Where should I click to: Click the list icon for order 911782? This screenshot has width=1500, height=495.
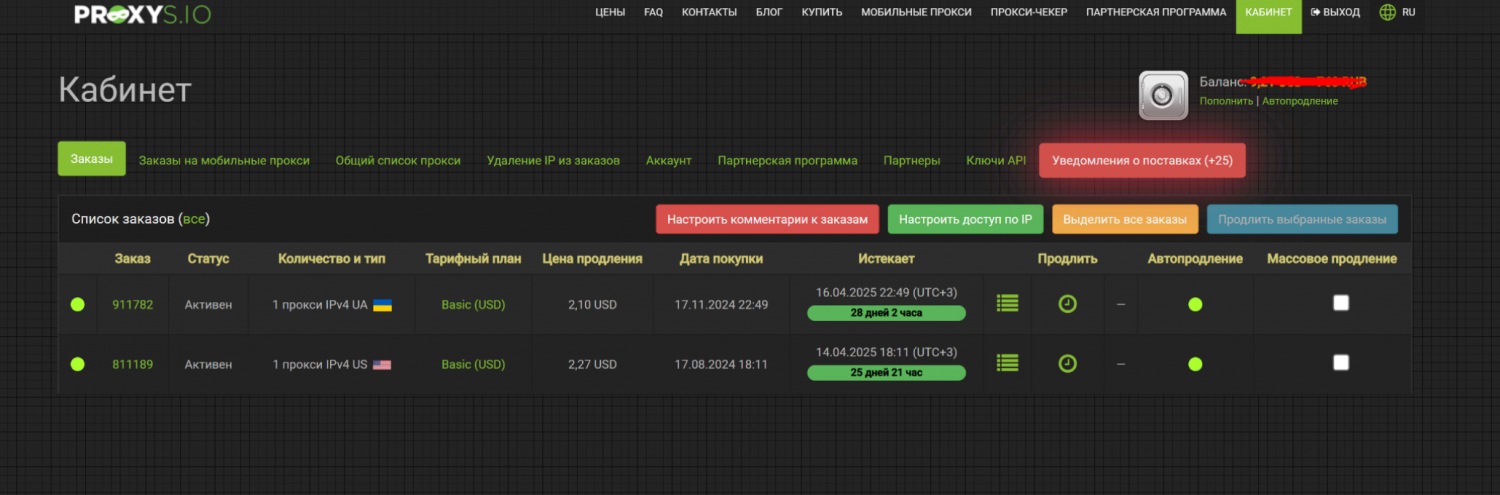pos(1007,304)
